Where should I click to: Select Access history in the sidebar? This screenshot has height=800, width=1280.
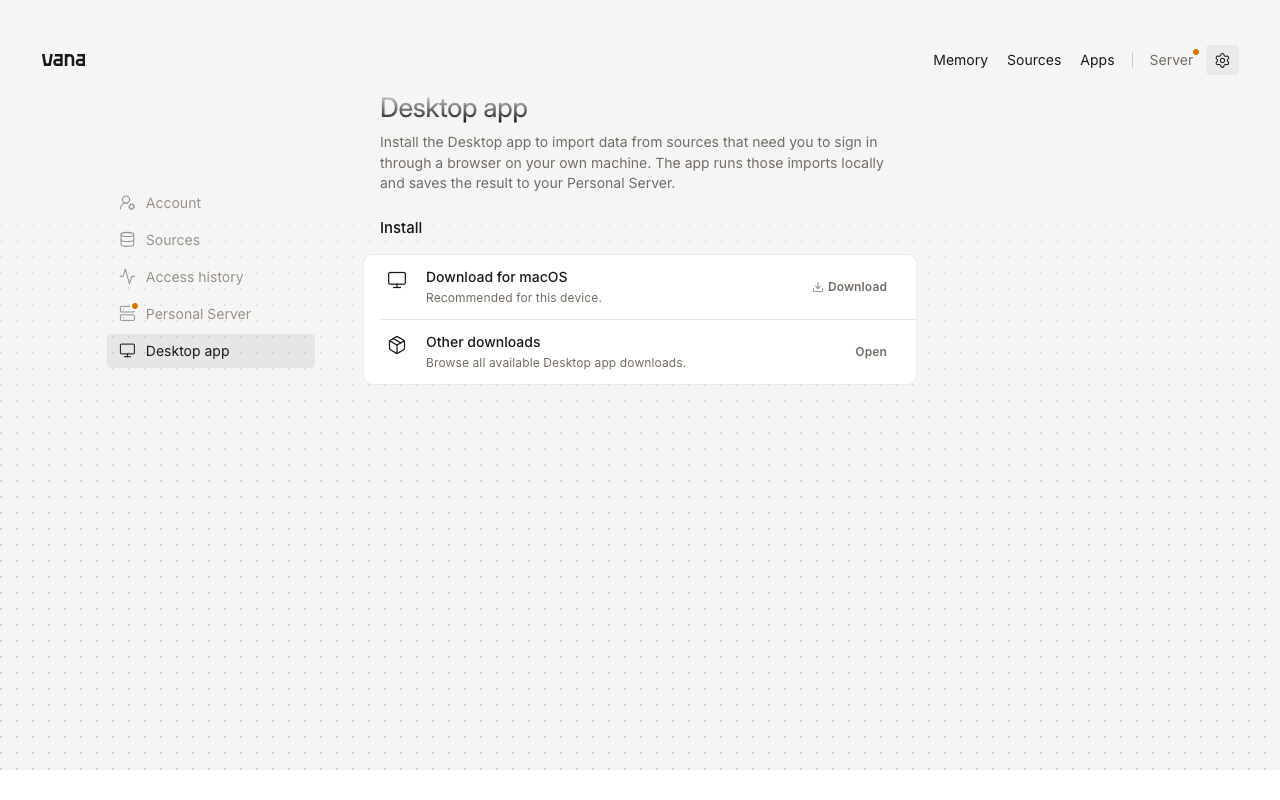click(x=211, y=277)
